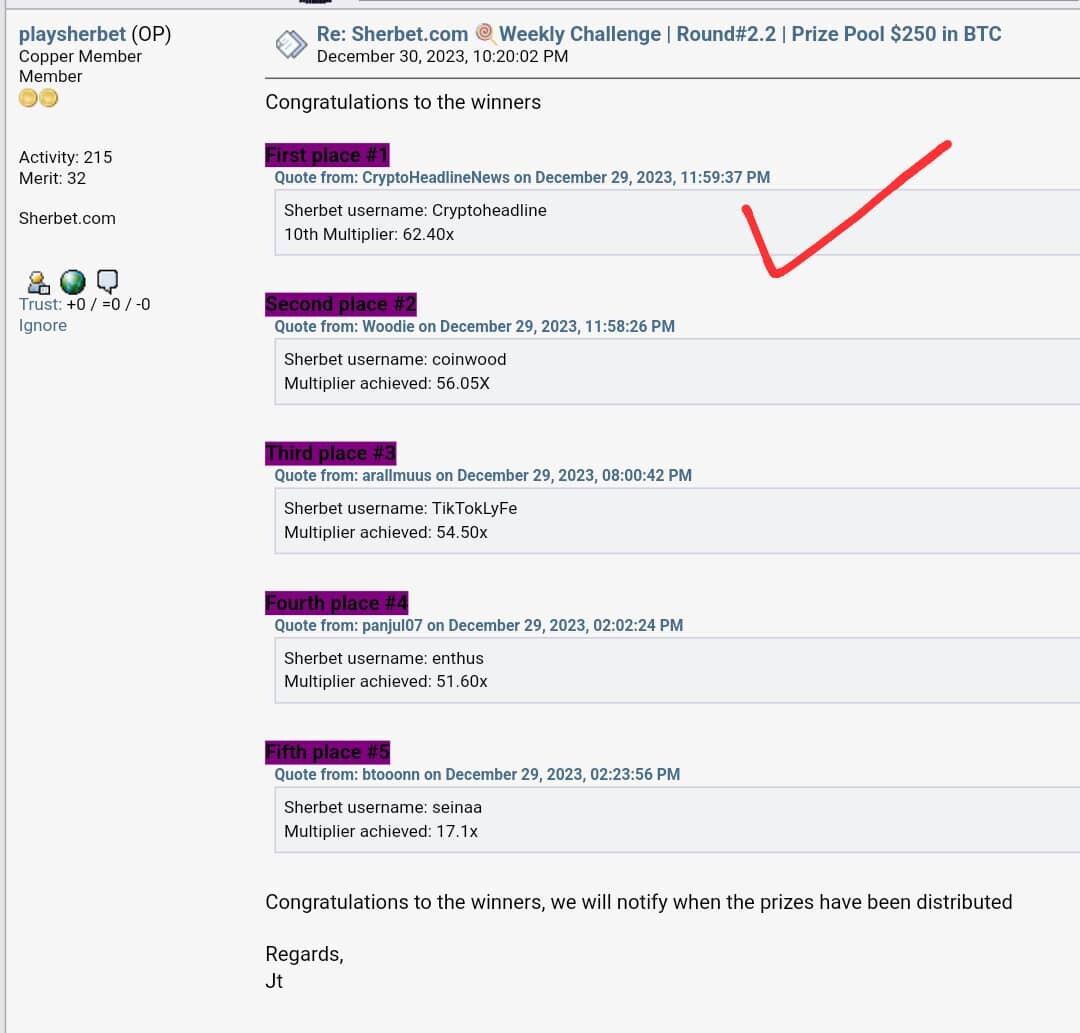Open the Trust link in profile sidebar
This screenshot has width=1080, height=1033.
(x=40, y=304)
